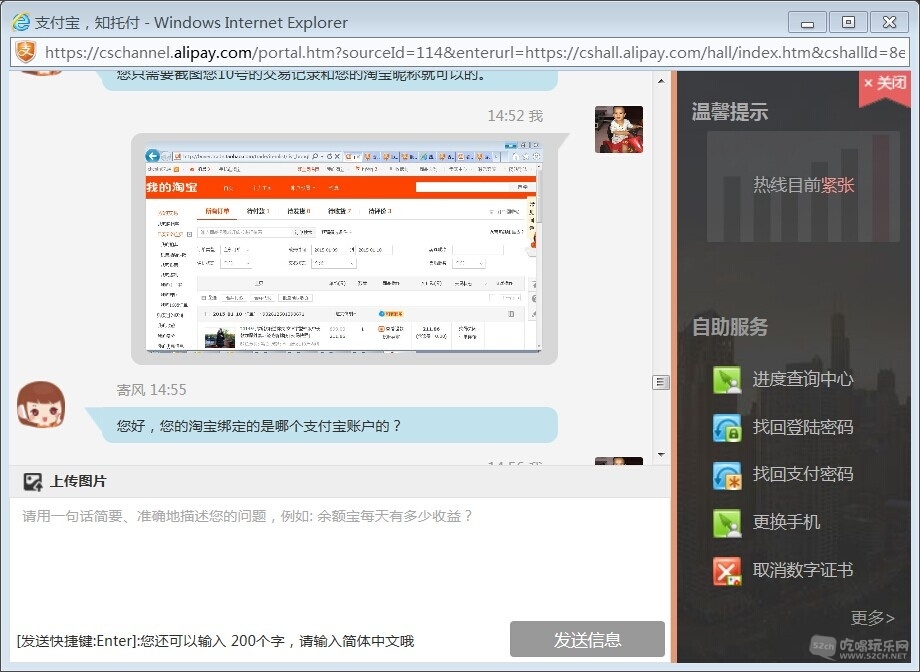The image size is (920, 672).
Task: Click the 寄风 14:55 sender label
Action: click(x=151, y=390)
